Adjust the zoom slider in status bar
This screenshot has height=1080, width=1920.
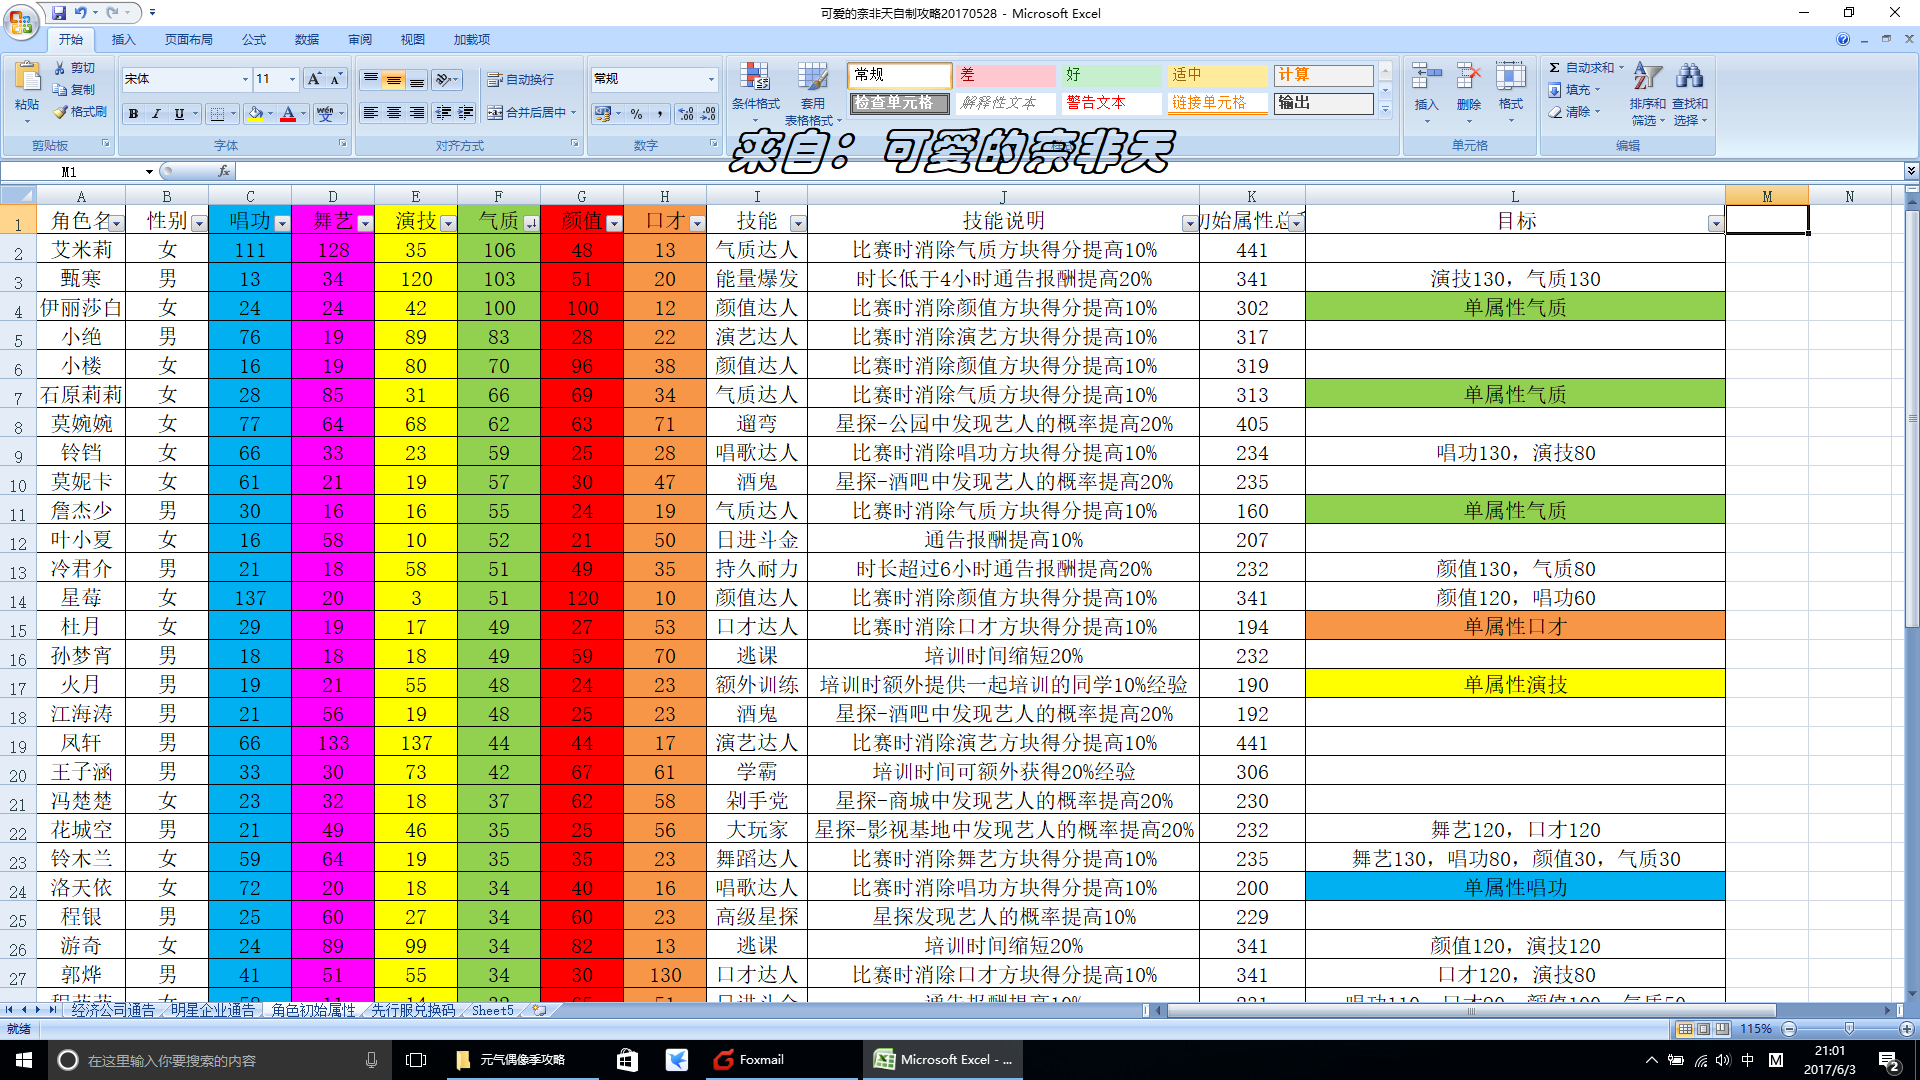[1849, 1028]
